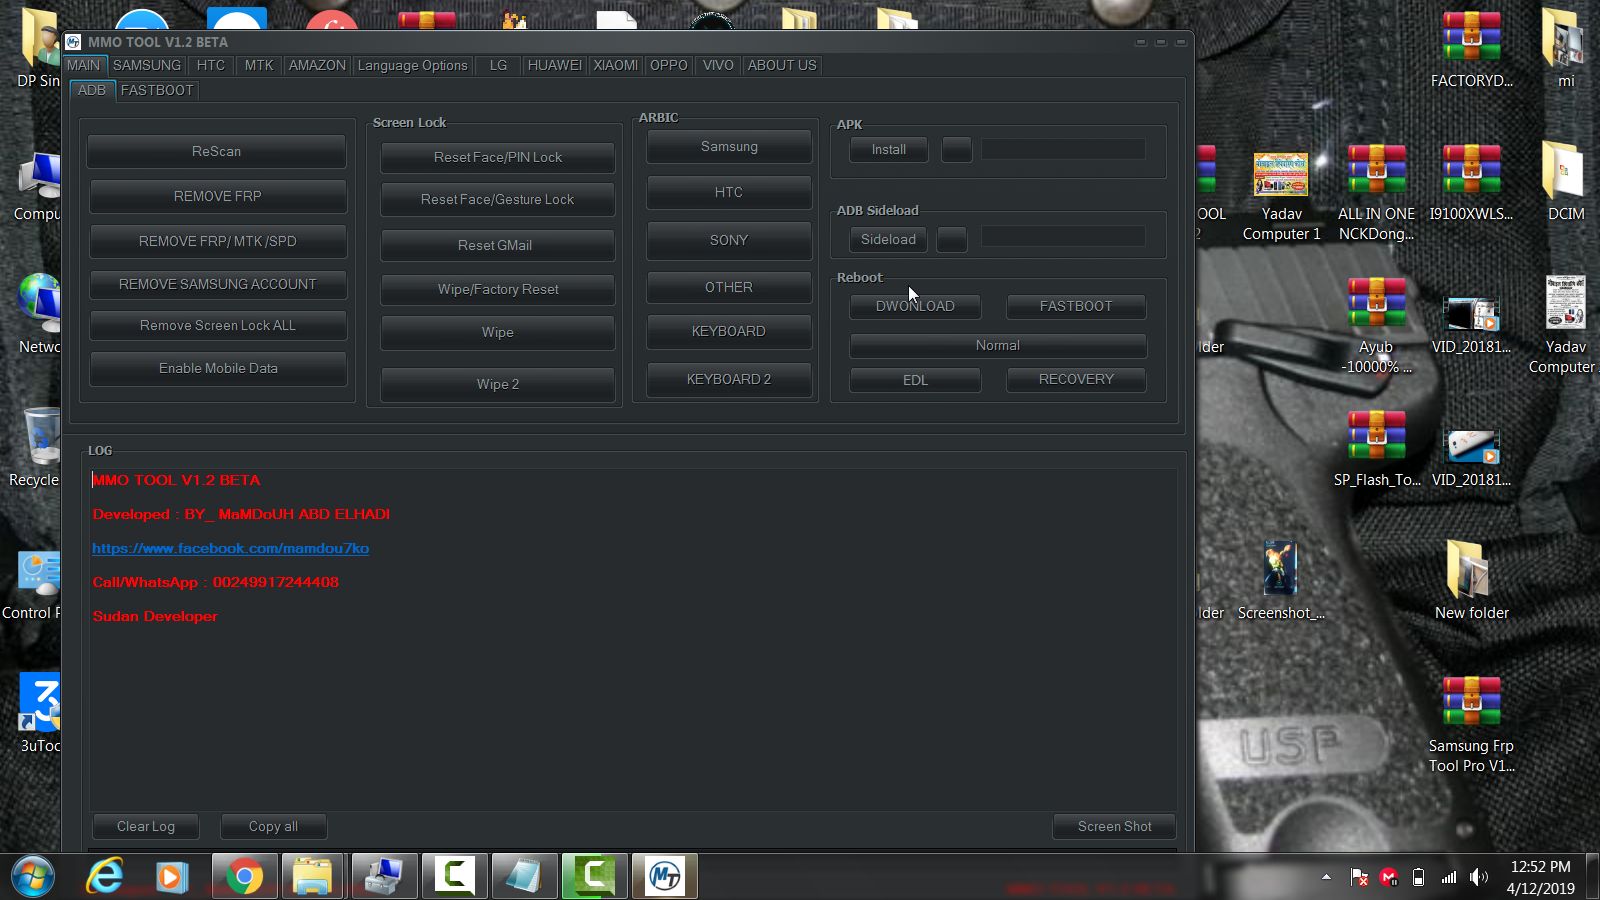
Task: Check the battery icon in system tray
Action: coord(1418,877)
